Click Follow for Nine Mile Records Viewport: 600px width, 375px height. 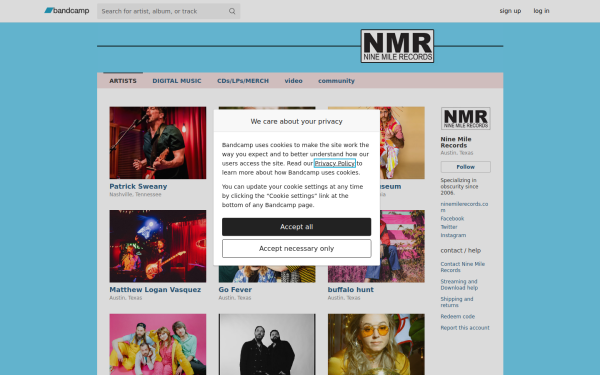466,167
